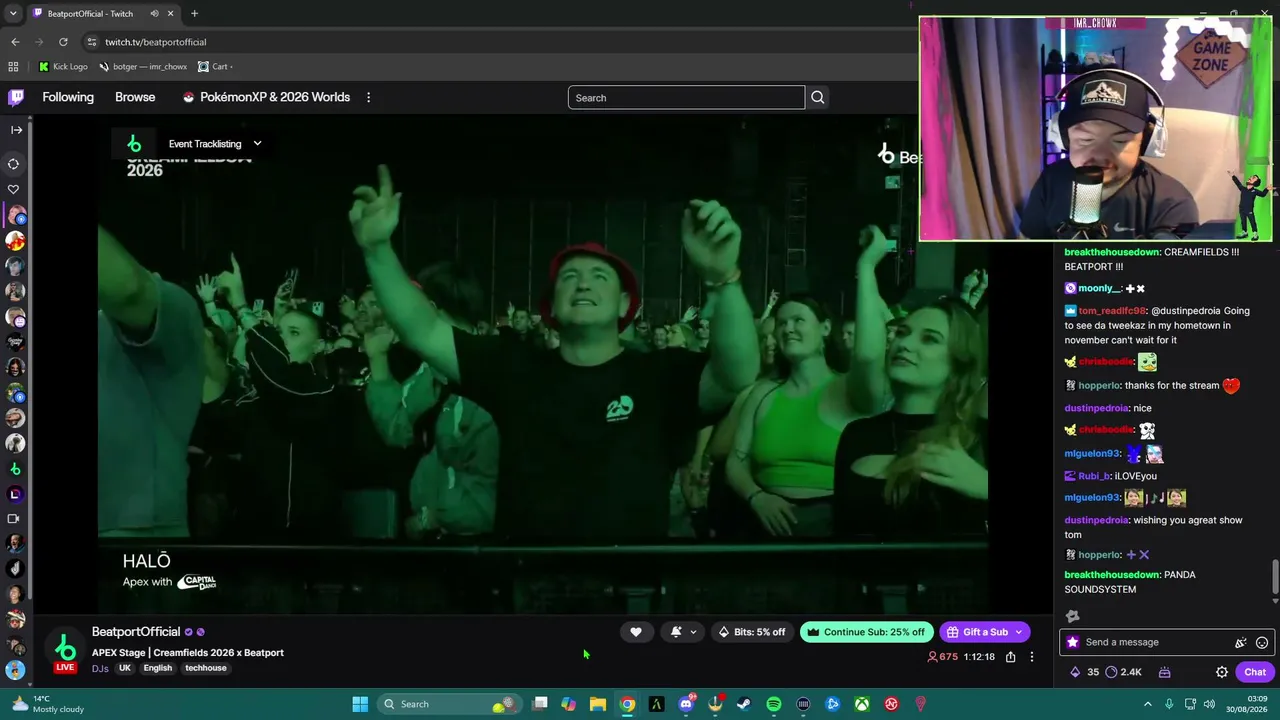Image resolution: width=1280 pixels, height=720 pixels.
Task: Follow channel using the heart button
Action: (x=636, y=632)
